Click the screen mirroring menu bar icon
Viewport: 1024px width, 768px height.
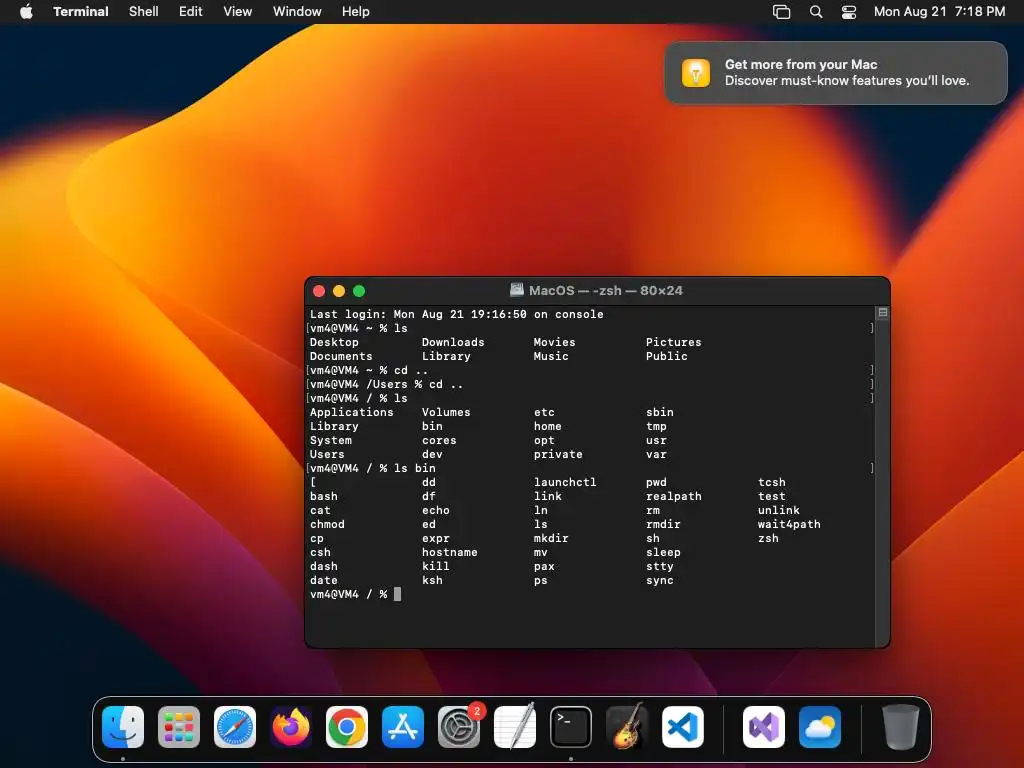pos(781,12)
